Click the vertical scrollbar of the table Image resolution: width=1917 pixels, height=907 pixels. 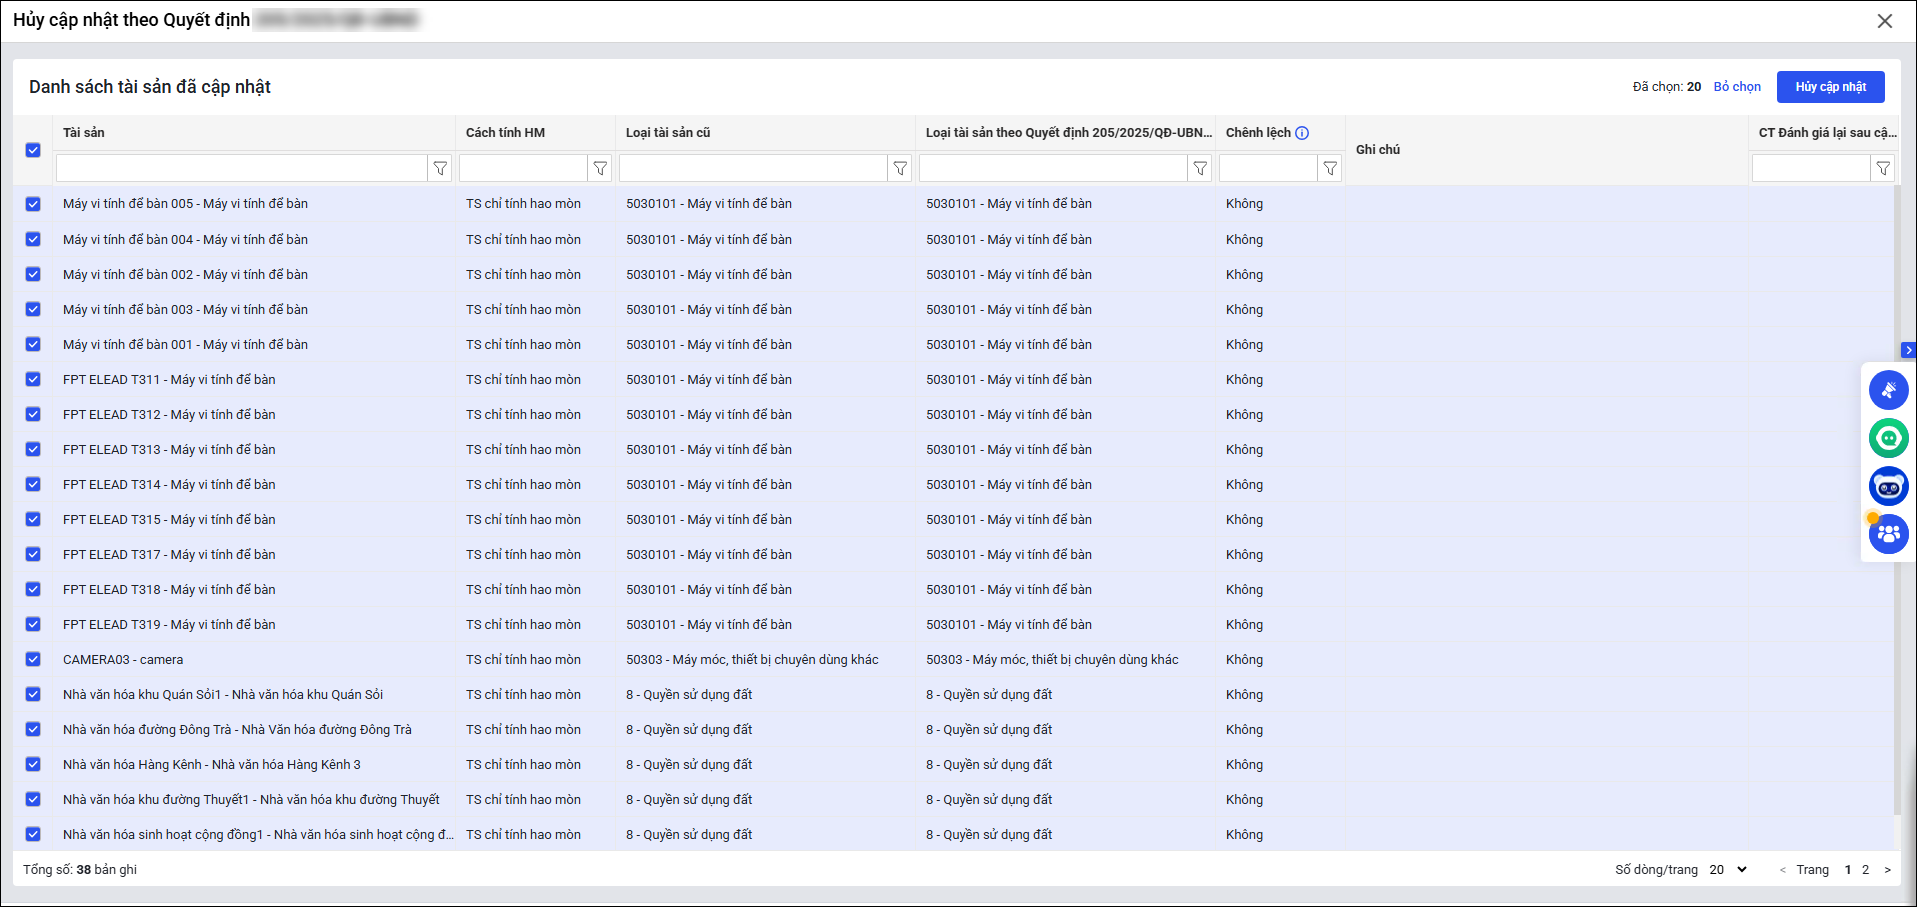(x=1896, y=500)
